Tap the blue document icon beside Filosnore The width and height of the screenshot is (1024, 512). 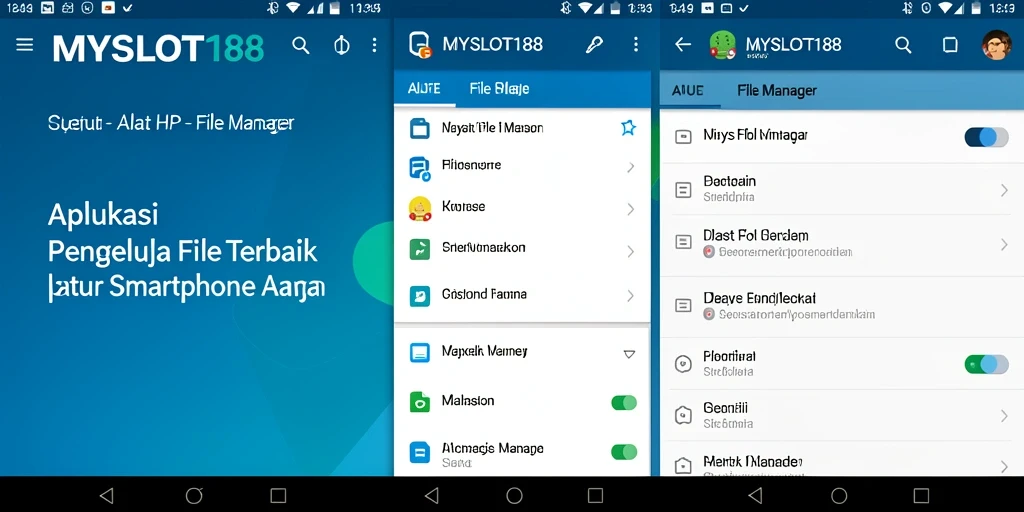(419, 168)
